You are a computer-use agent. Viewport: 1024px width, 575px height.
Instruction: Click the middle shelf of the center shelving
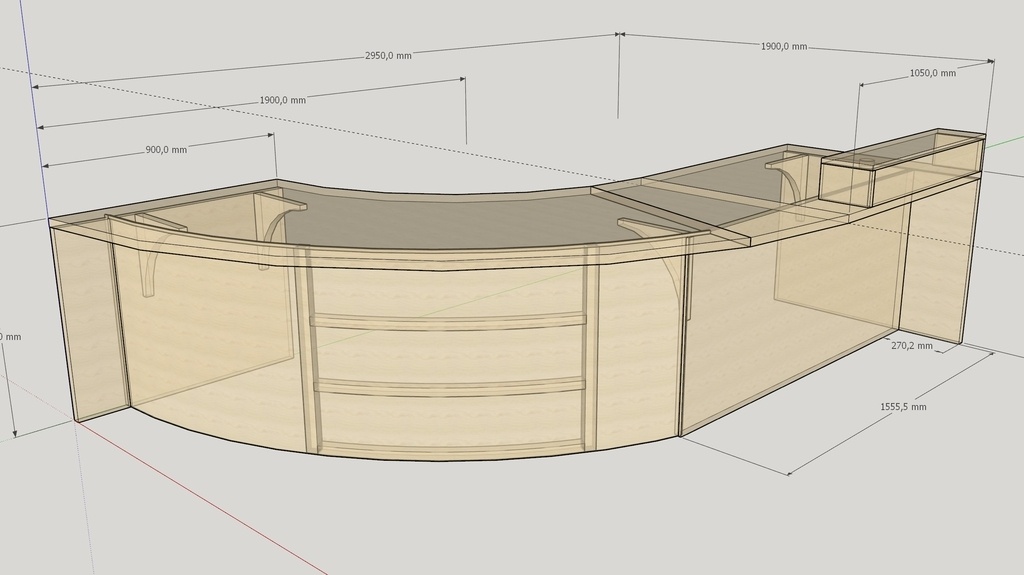tap(448, 386)
